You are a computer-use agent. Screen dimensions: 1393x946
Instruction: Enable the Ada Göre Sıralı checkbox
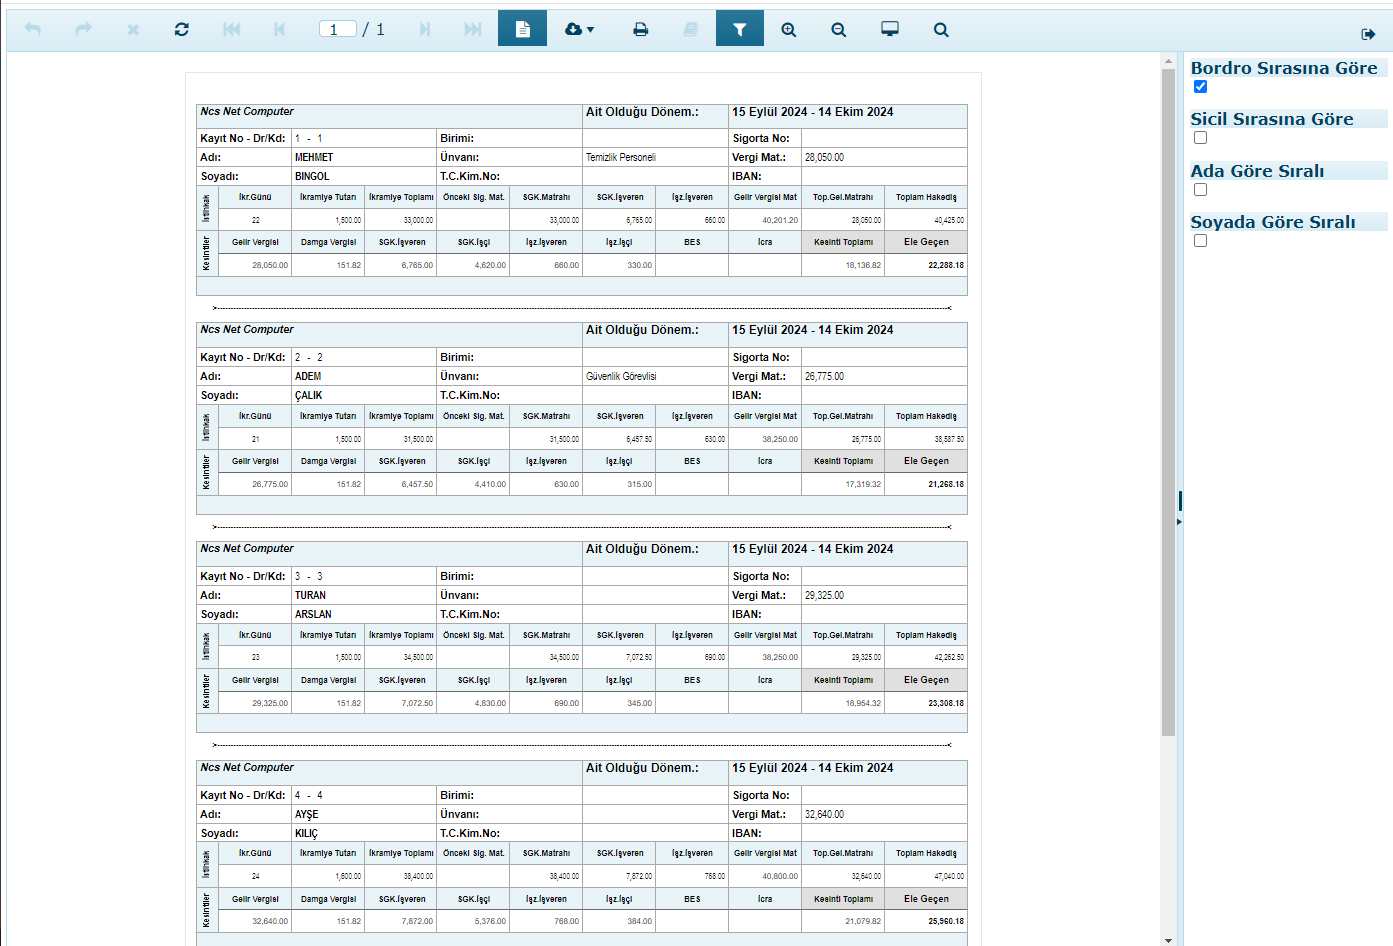point(1200,189)
